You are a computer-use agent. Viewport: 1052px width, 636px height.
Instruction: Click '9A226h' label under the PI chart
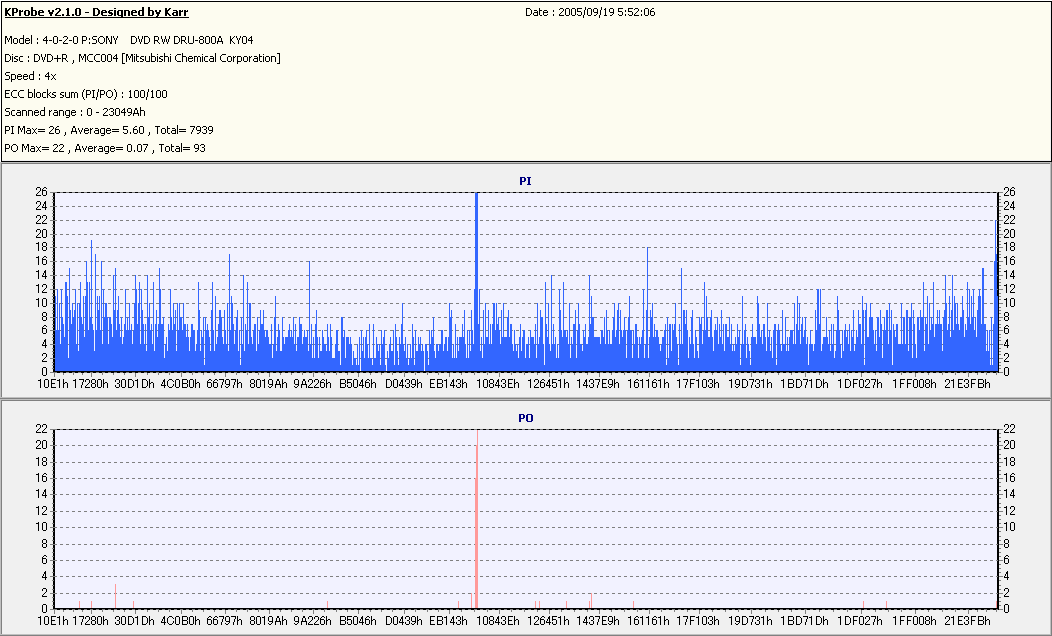312,384
